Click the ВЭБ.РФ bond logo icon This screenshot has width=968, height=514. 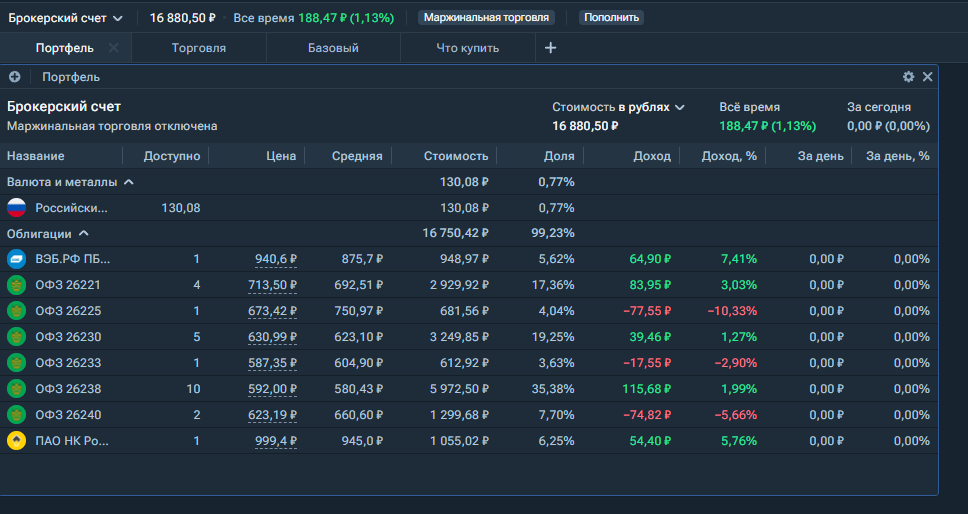(17, 259)
